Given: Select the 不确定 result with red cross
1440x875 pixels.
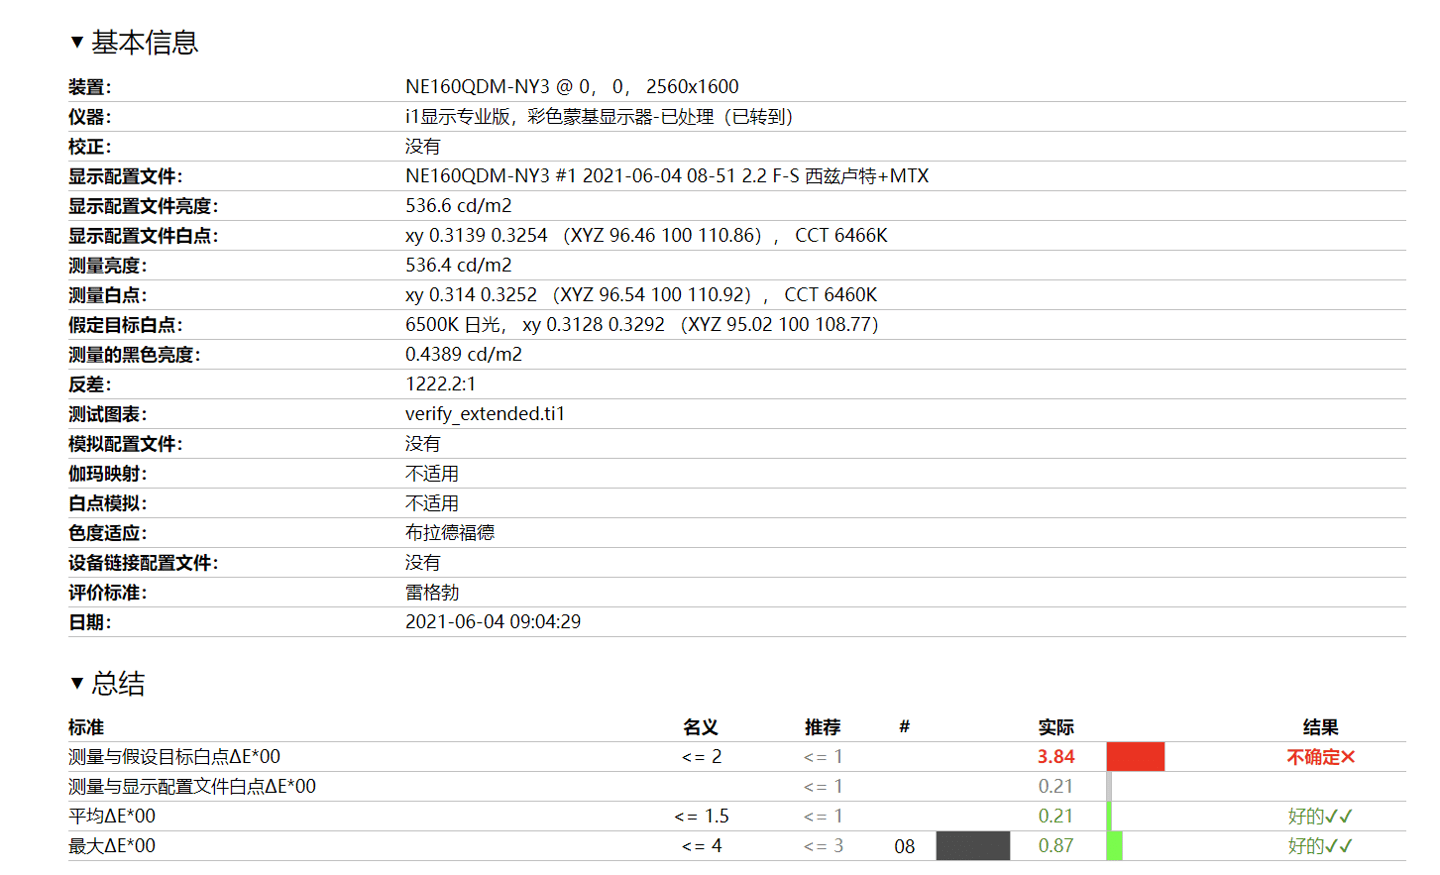Looking at the screenshot, I should [1320, 757].
